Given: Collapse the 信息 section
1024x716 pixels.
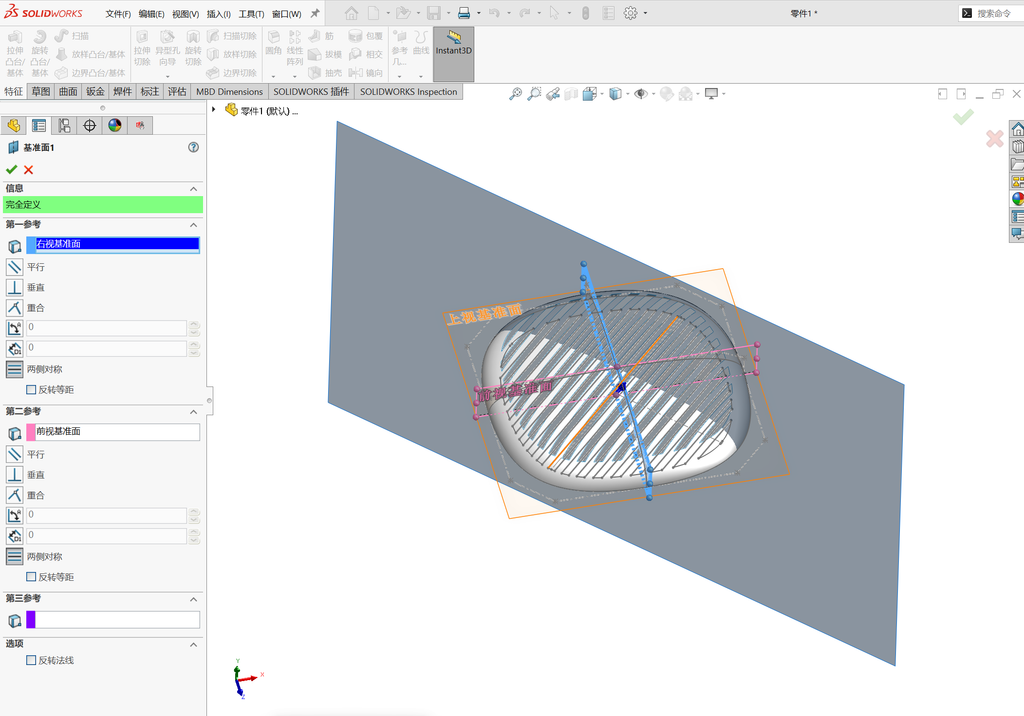Looking at the screenshot, I should [193, 189].
